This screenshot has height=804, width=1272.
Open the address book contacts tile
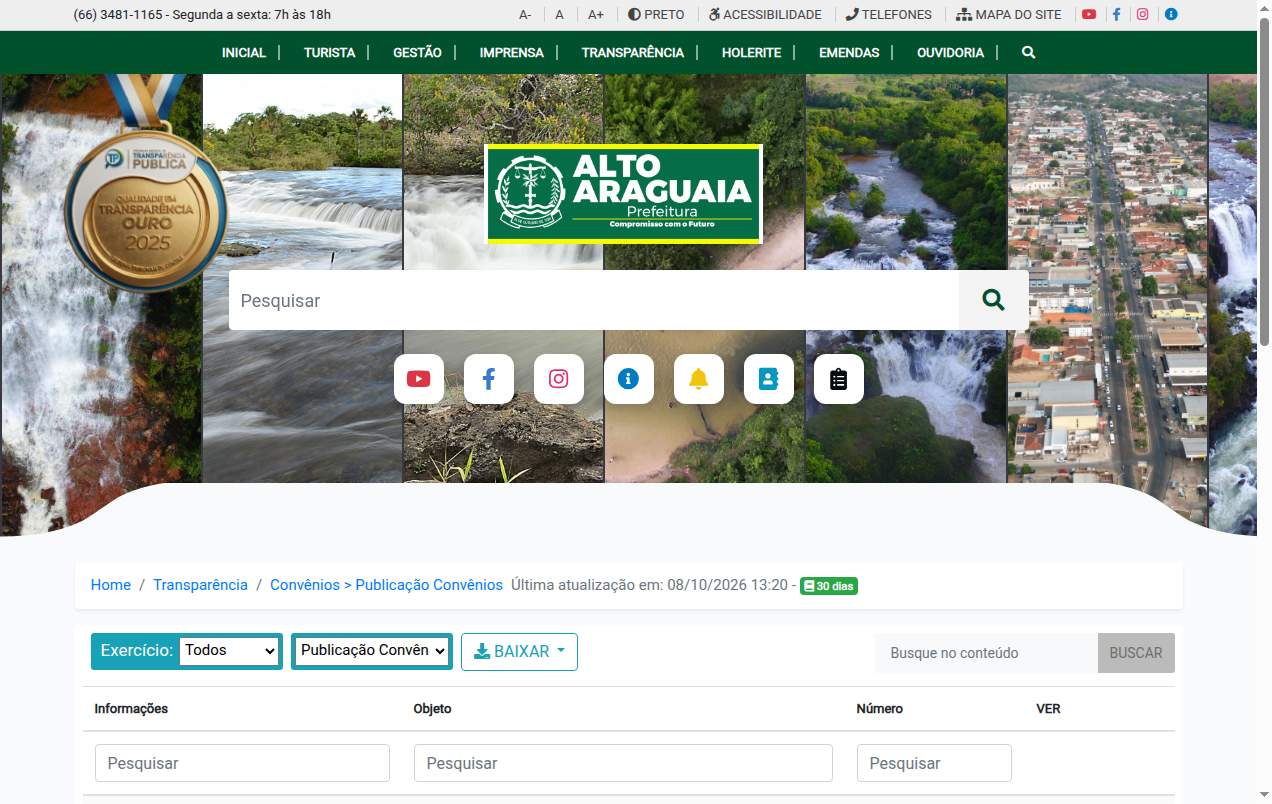[769, 379]
